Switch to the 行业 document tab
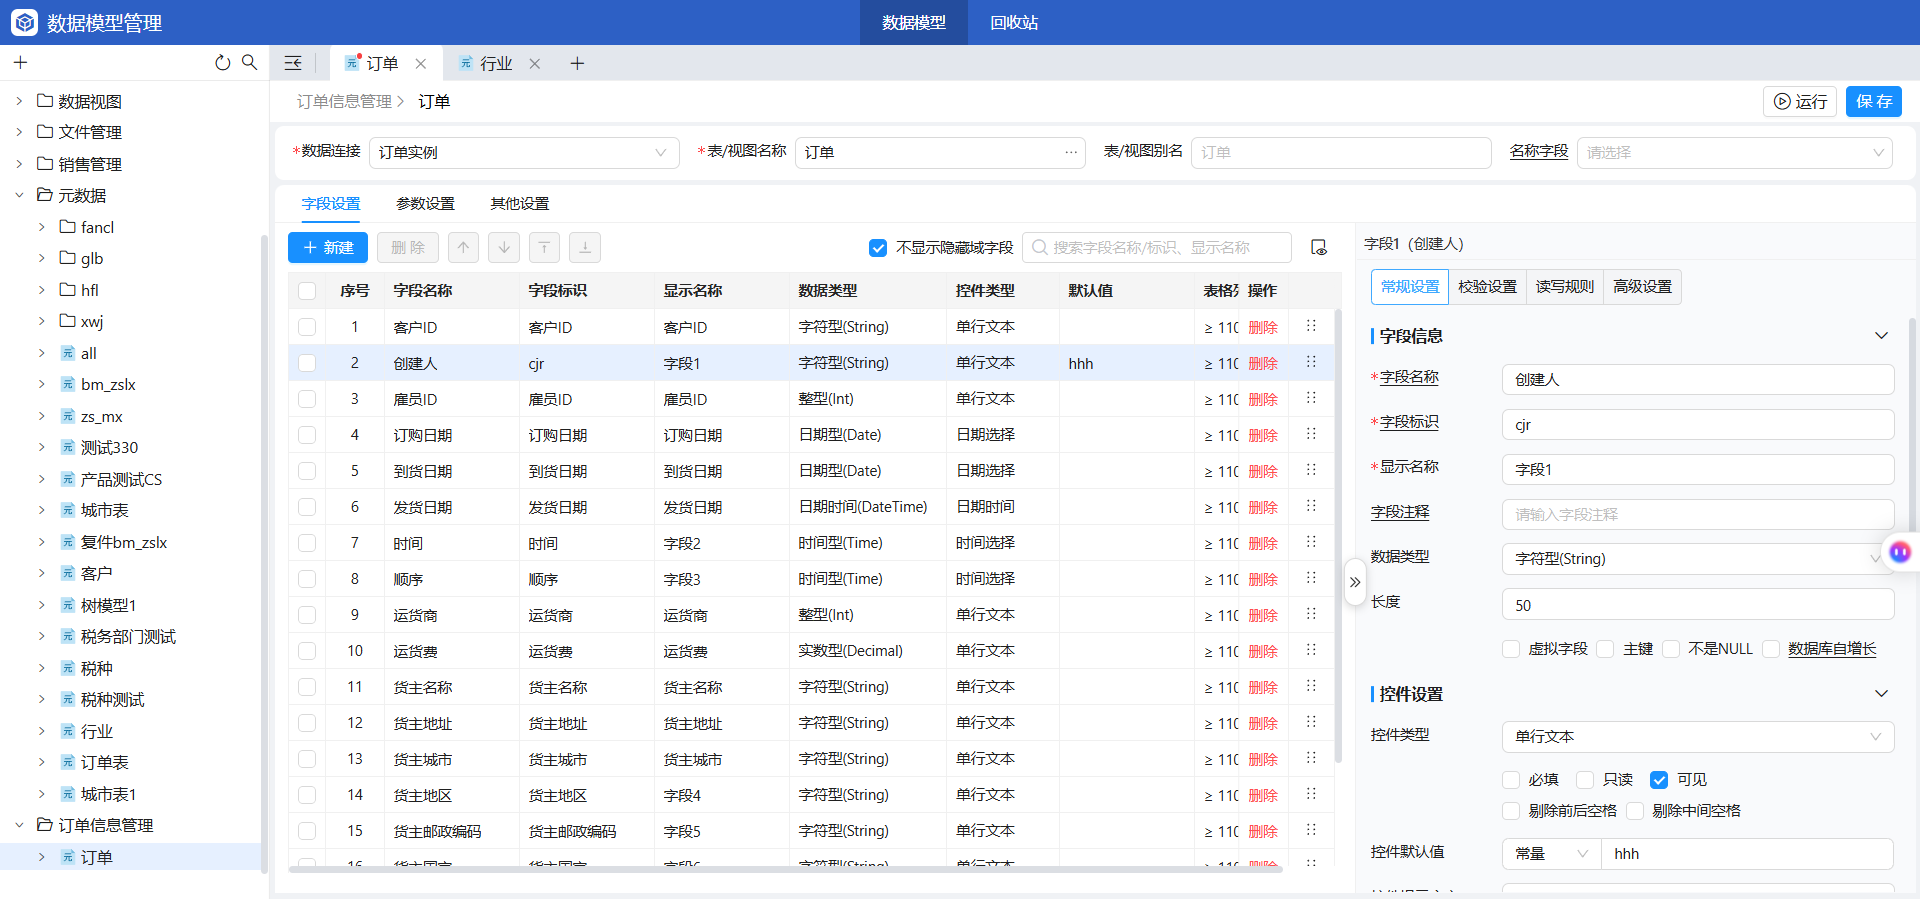1920x899 pixels. pyautogui.click(x=496, y=64)
